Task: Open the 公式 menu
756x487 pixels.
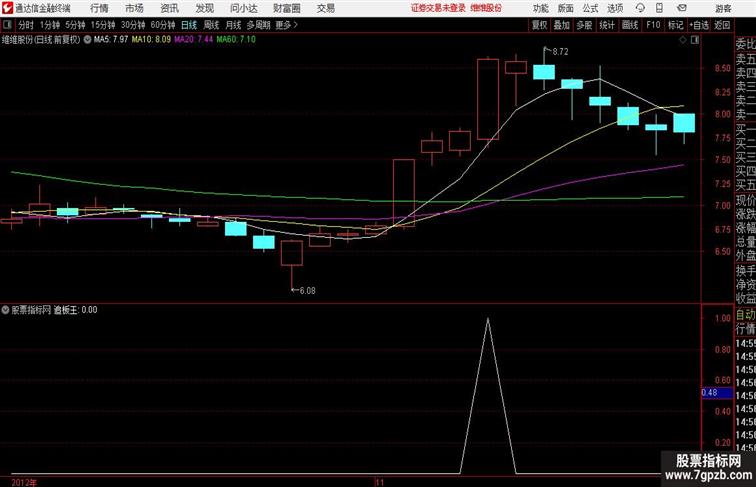Action: pyautogui.click(x=590, y=8)
